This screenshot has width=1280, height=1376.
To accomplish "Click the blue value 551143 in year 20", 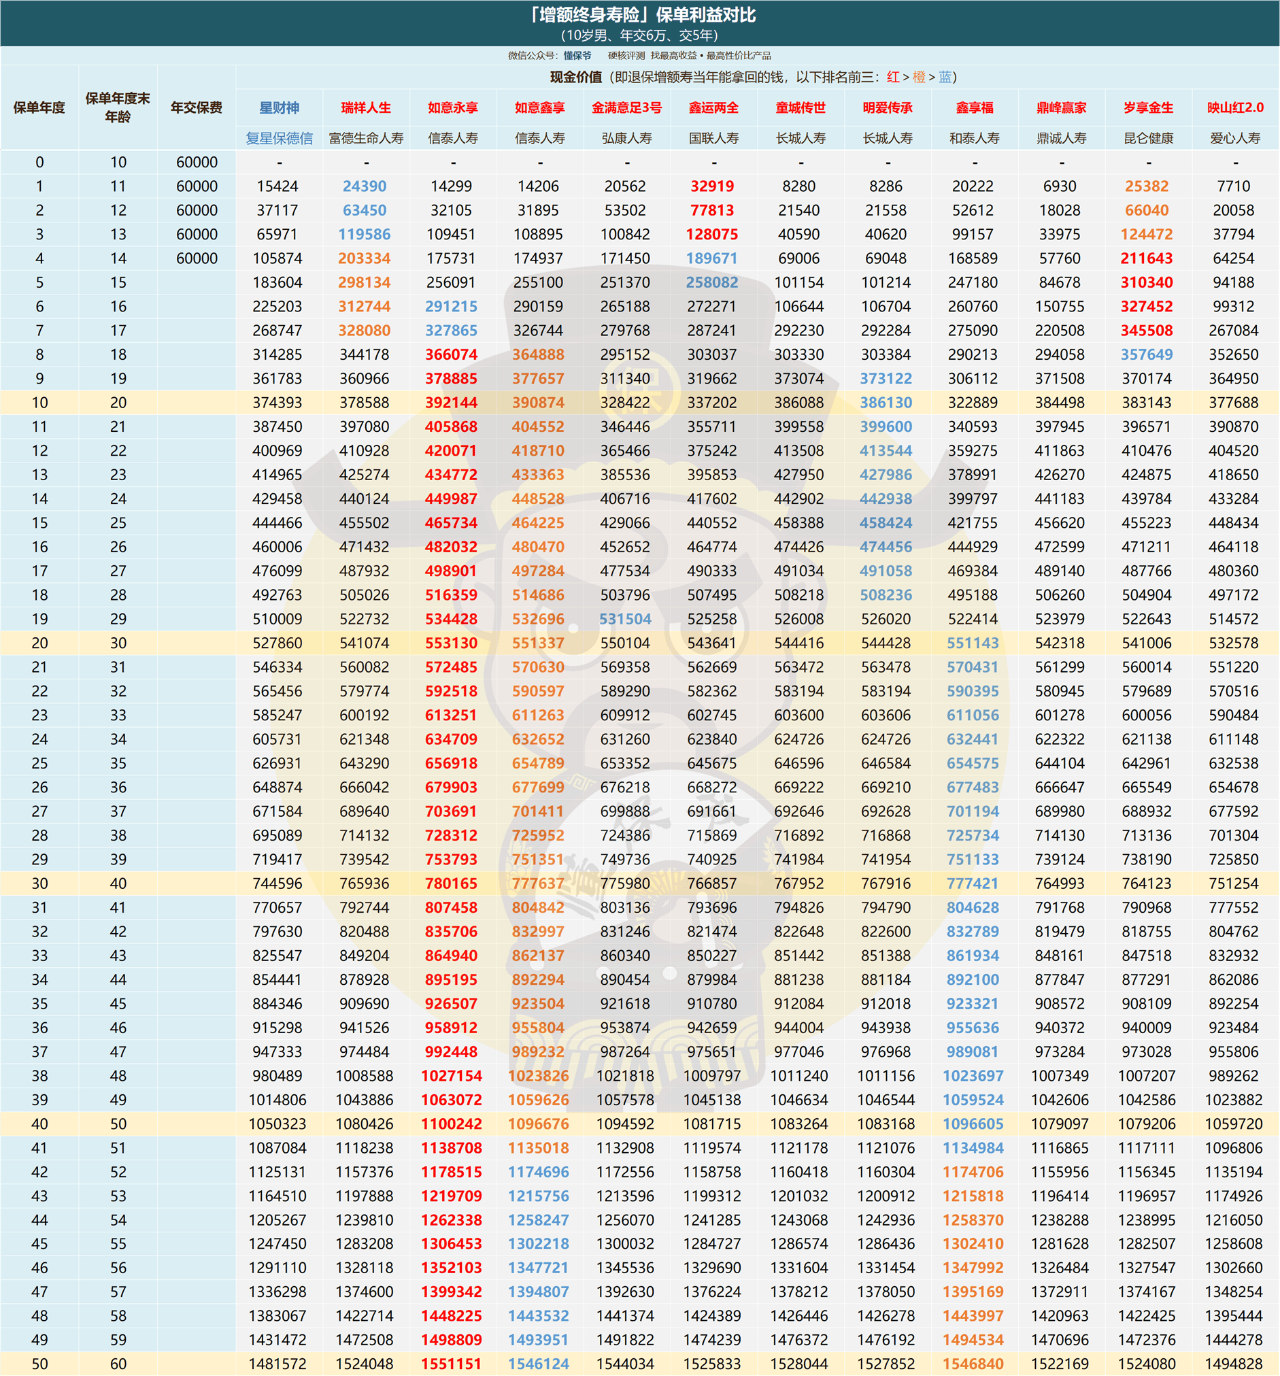I will coord(973,643).
